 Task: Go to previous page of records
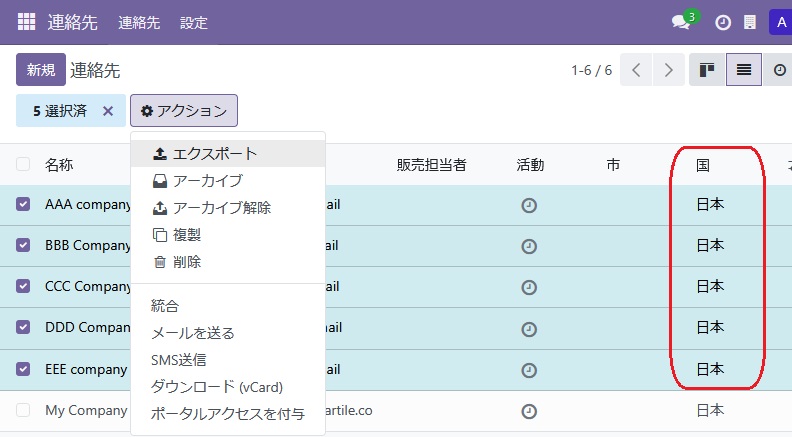tap(636, 70)
